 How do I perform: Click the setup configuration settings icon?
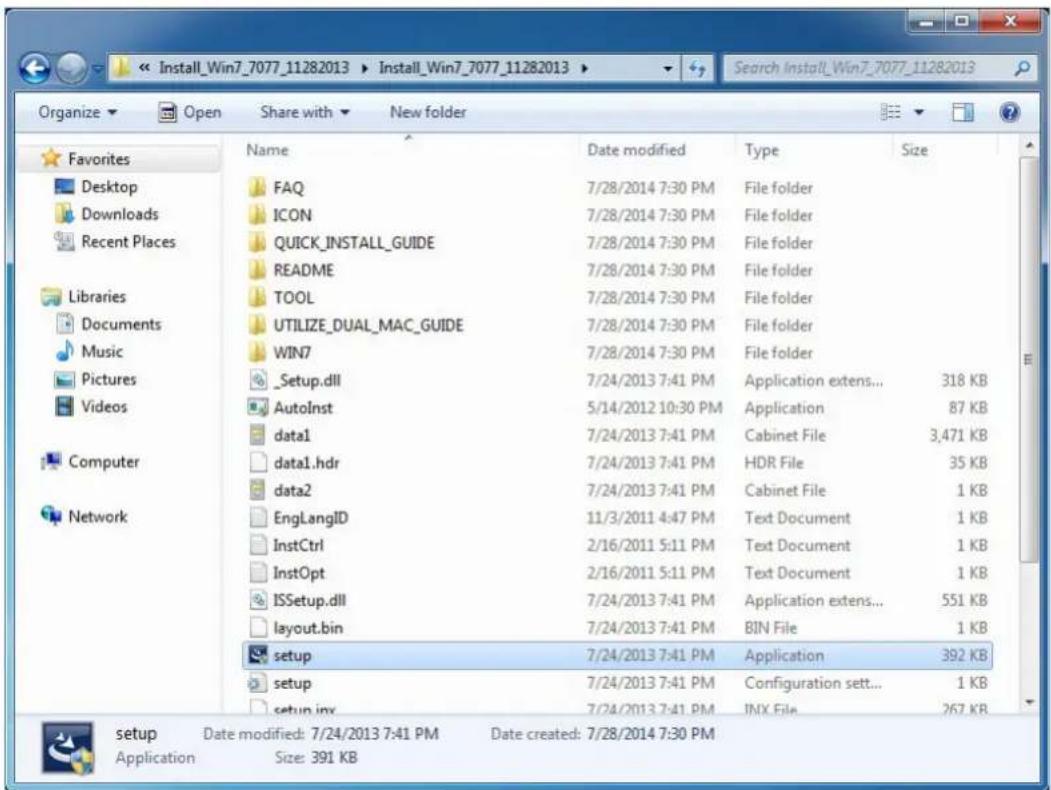click(257, 683)
